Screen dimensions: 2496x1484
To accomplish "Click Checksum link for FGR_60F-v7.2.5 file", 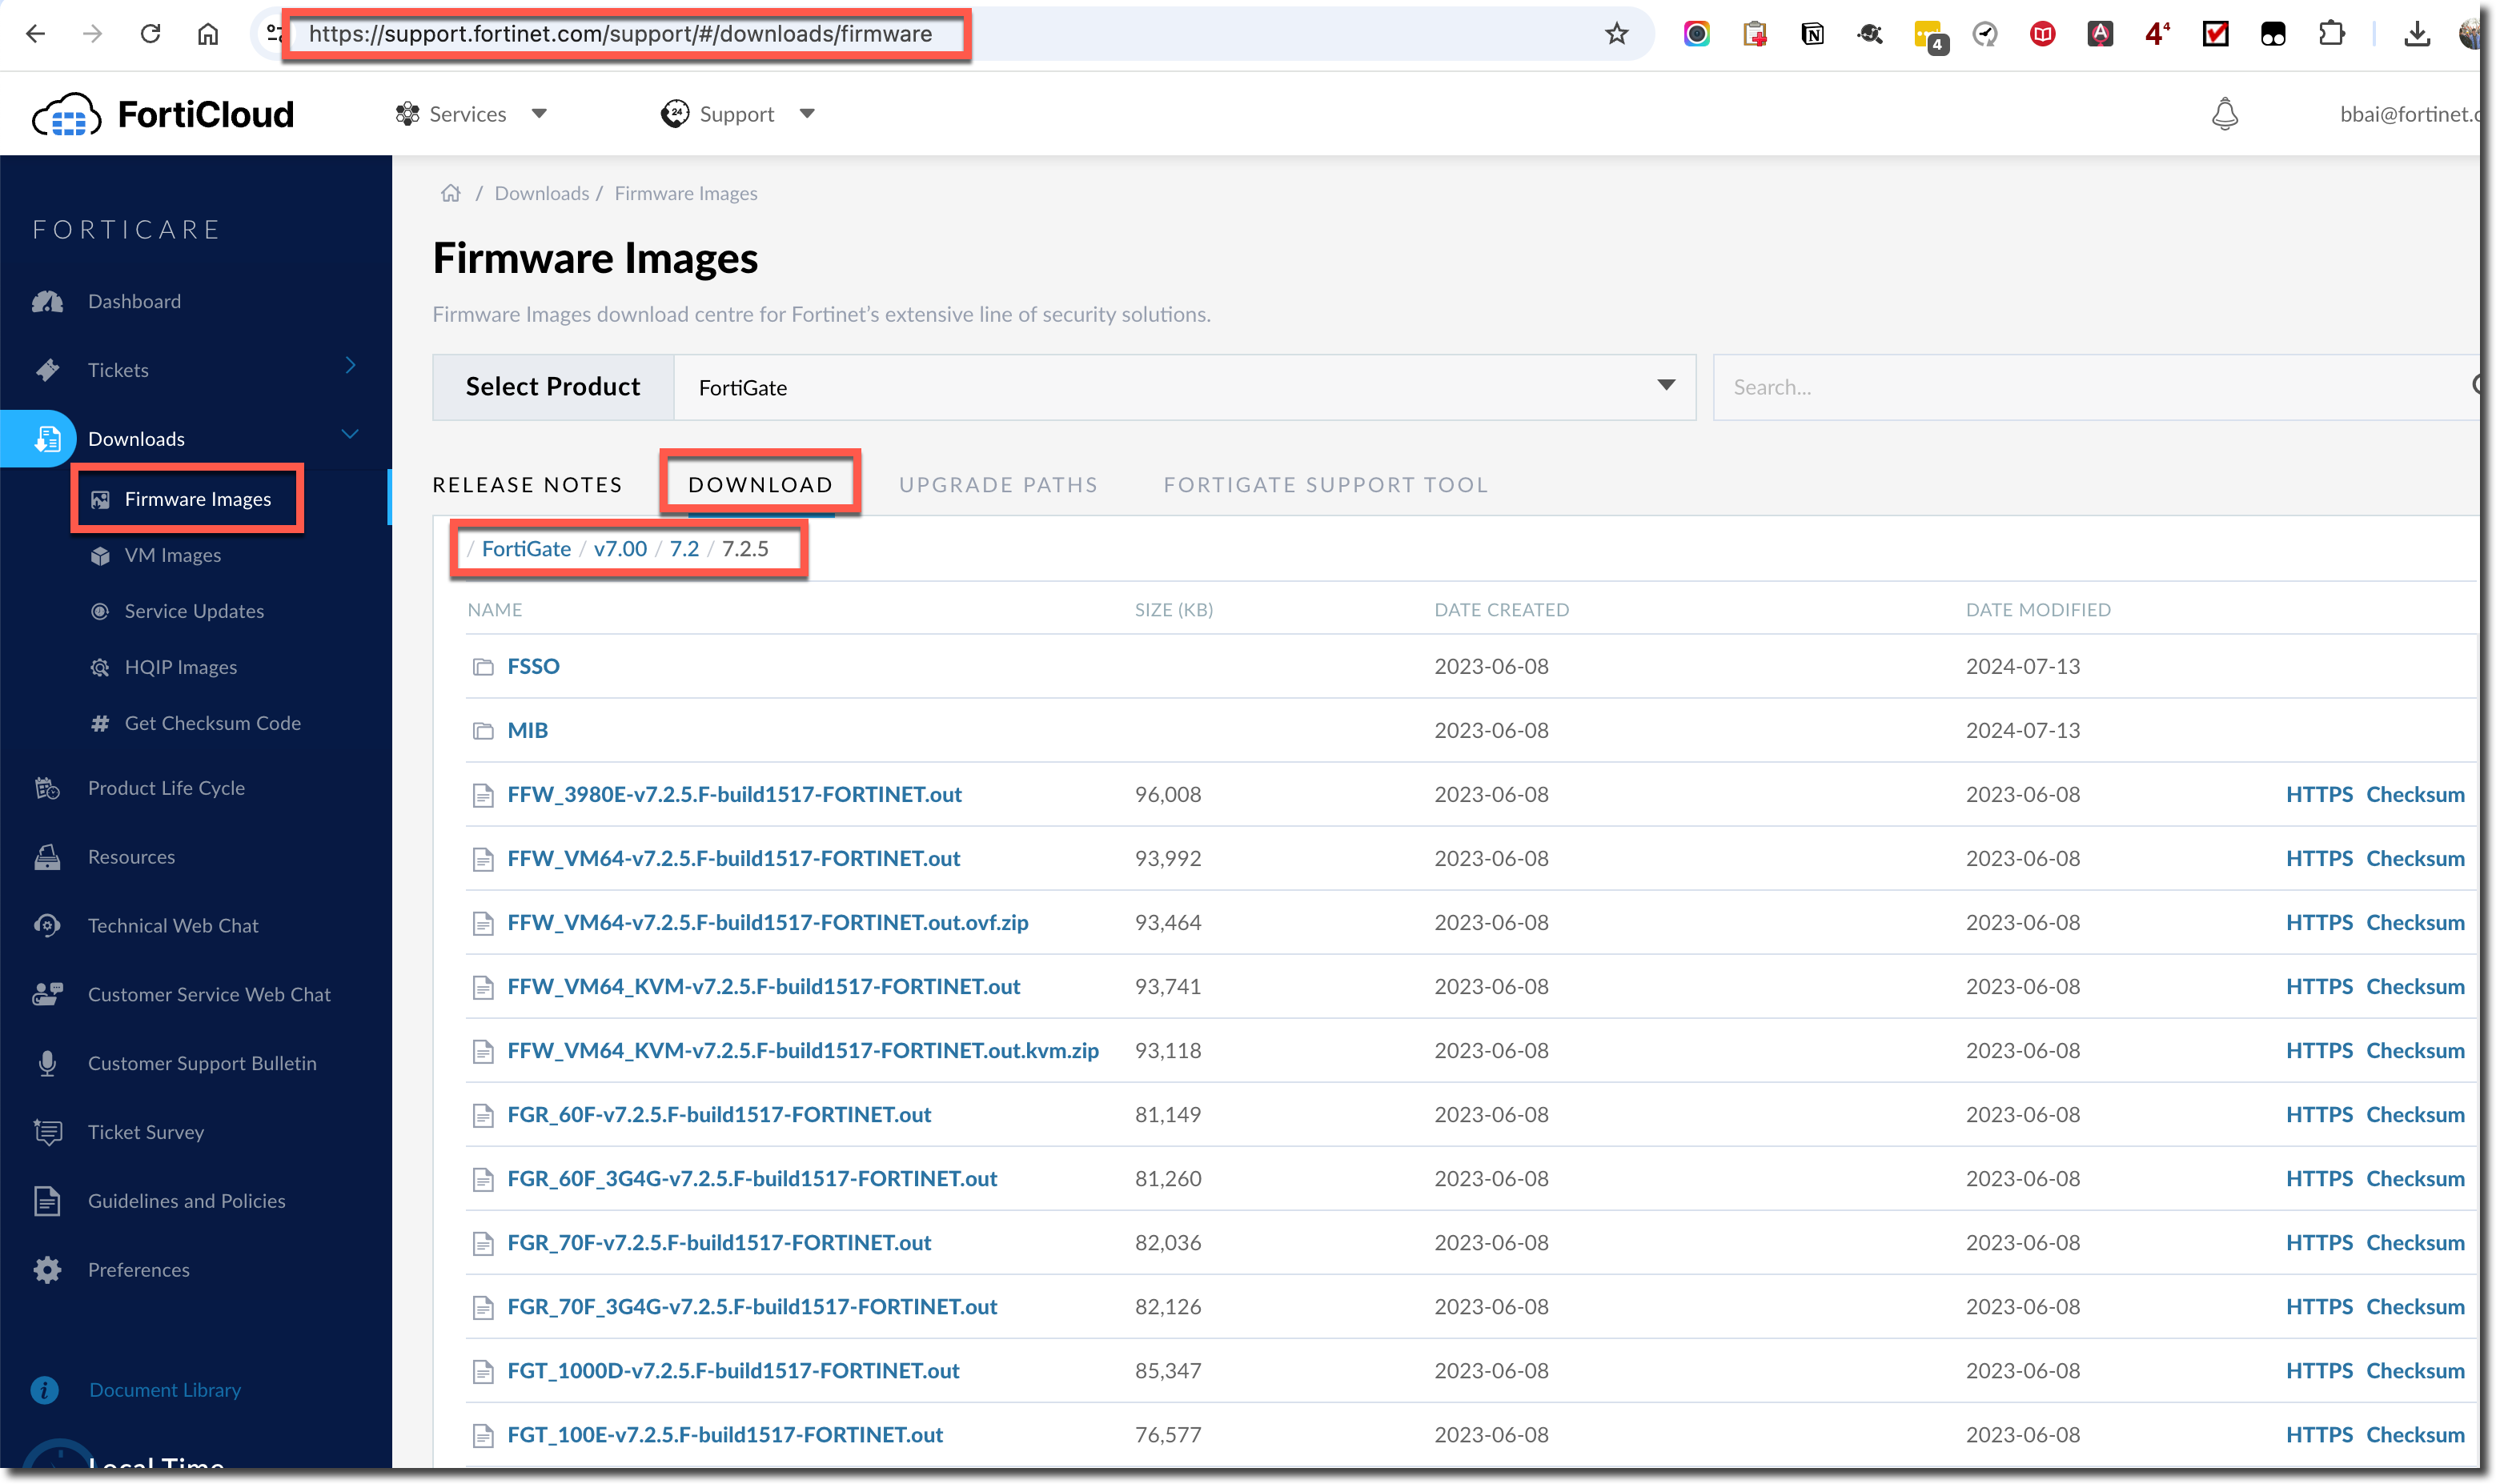I will (2414, 1114).
